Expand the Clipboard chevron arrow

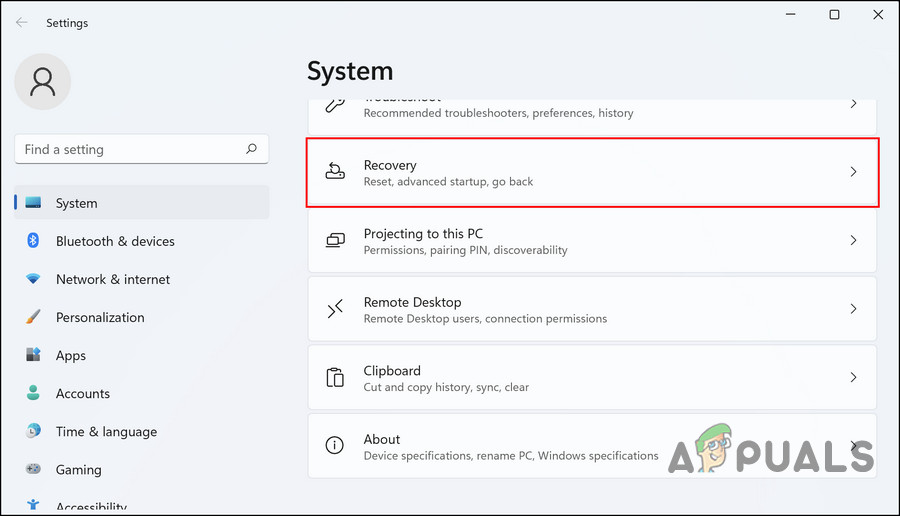853,378
